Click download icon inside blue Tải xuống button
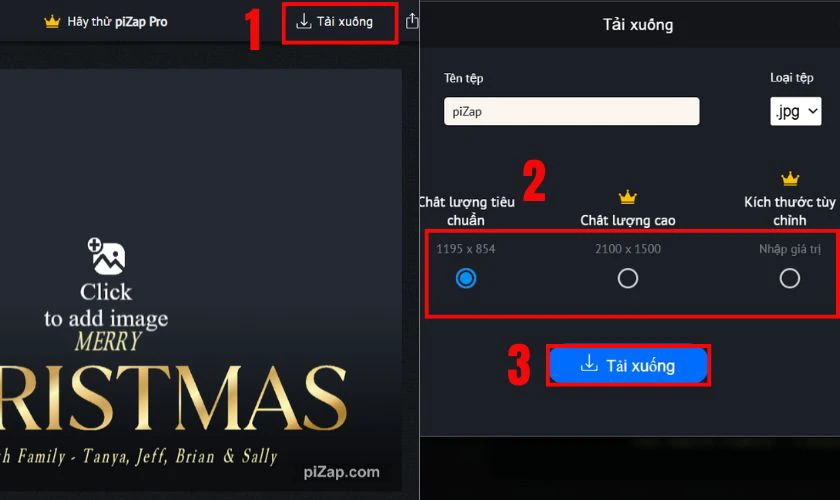 [589, 363]
